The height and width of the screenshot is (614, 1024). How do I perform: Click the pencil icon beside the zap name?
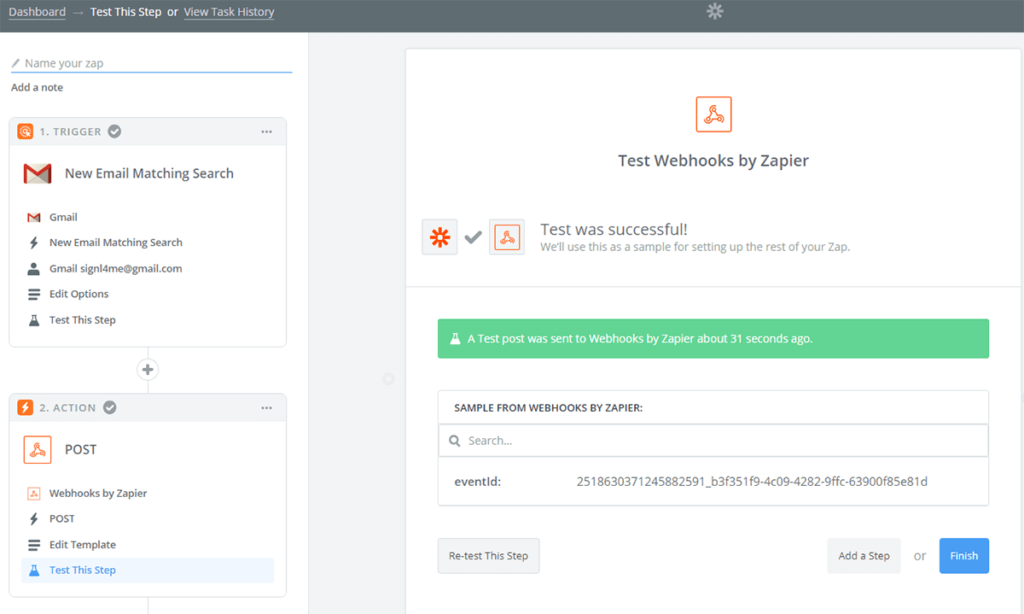click(16, 63)
